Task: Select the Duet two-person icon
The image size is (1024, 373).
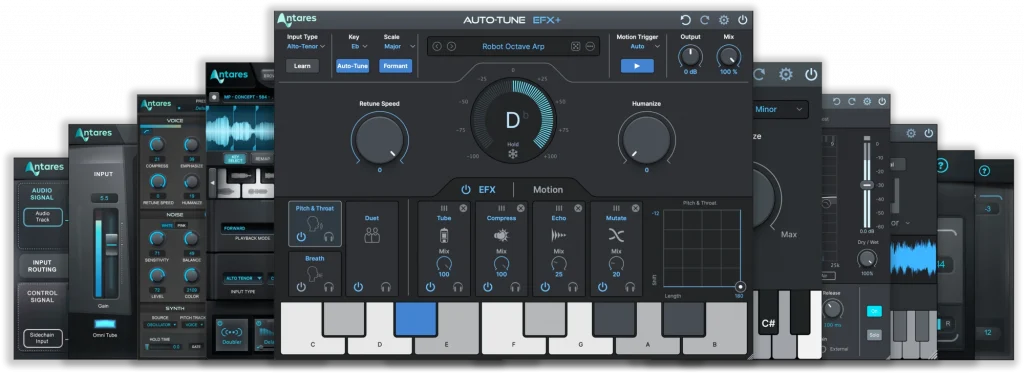Action: point(372,235)
